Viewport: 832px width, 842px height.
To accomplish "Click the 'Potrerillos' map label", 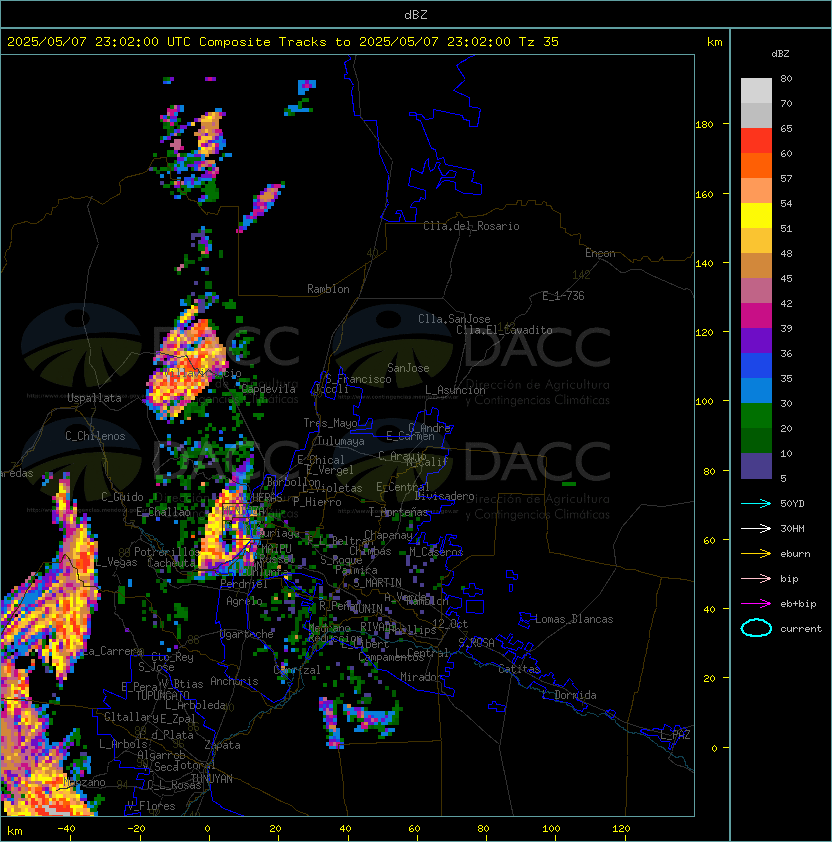I will click(167, 552).
